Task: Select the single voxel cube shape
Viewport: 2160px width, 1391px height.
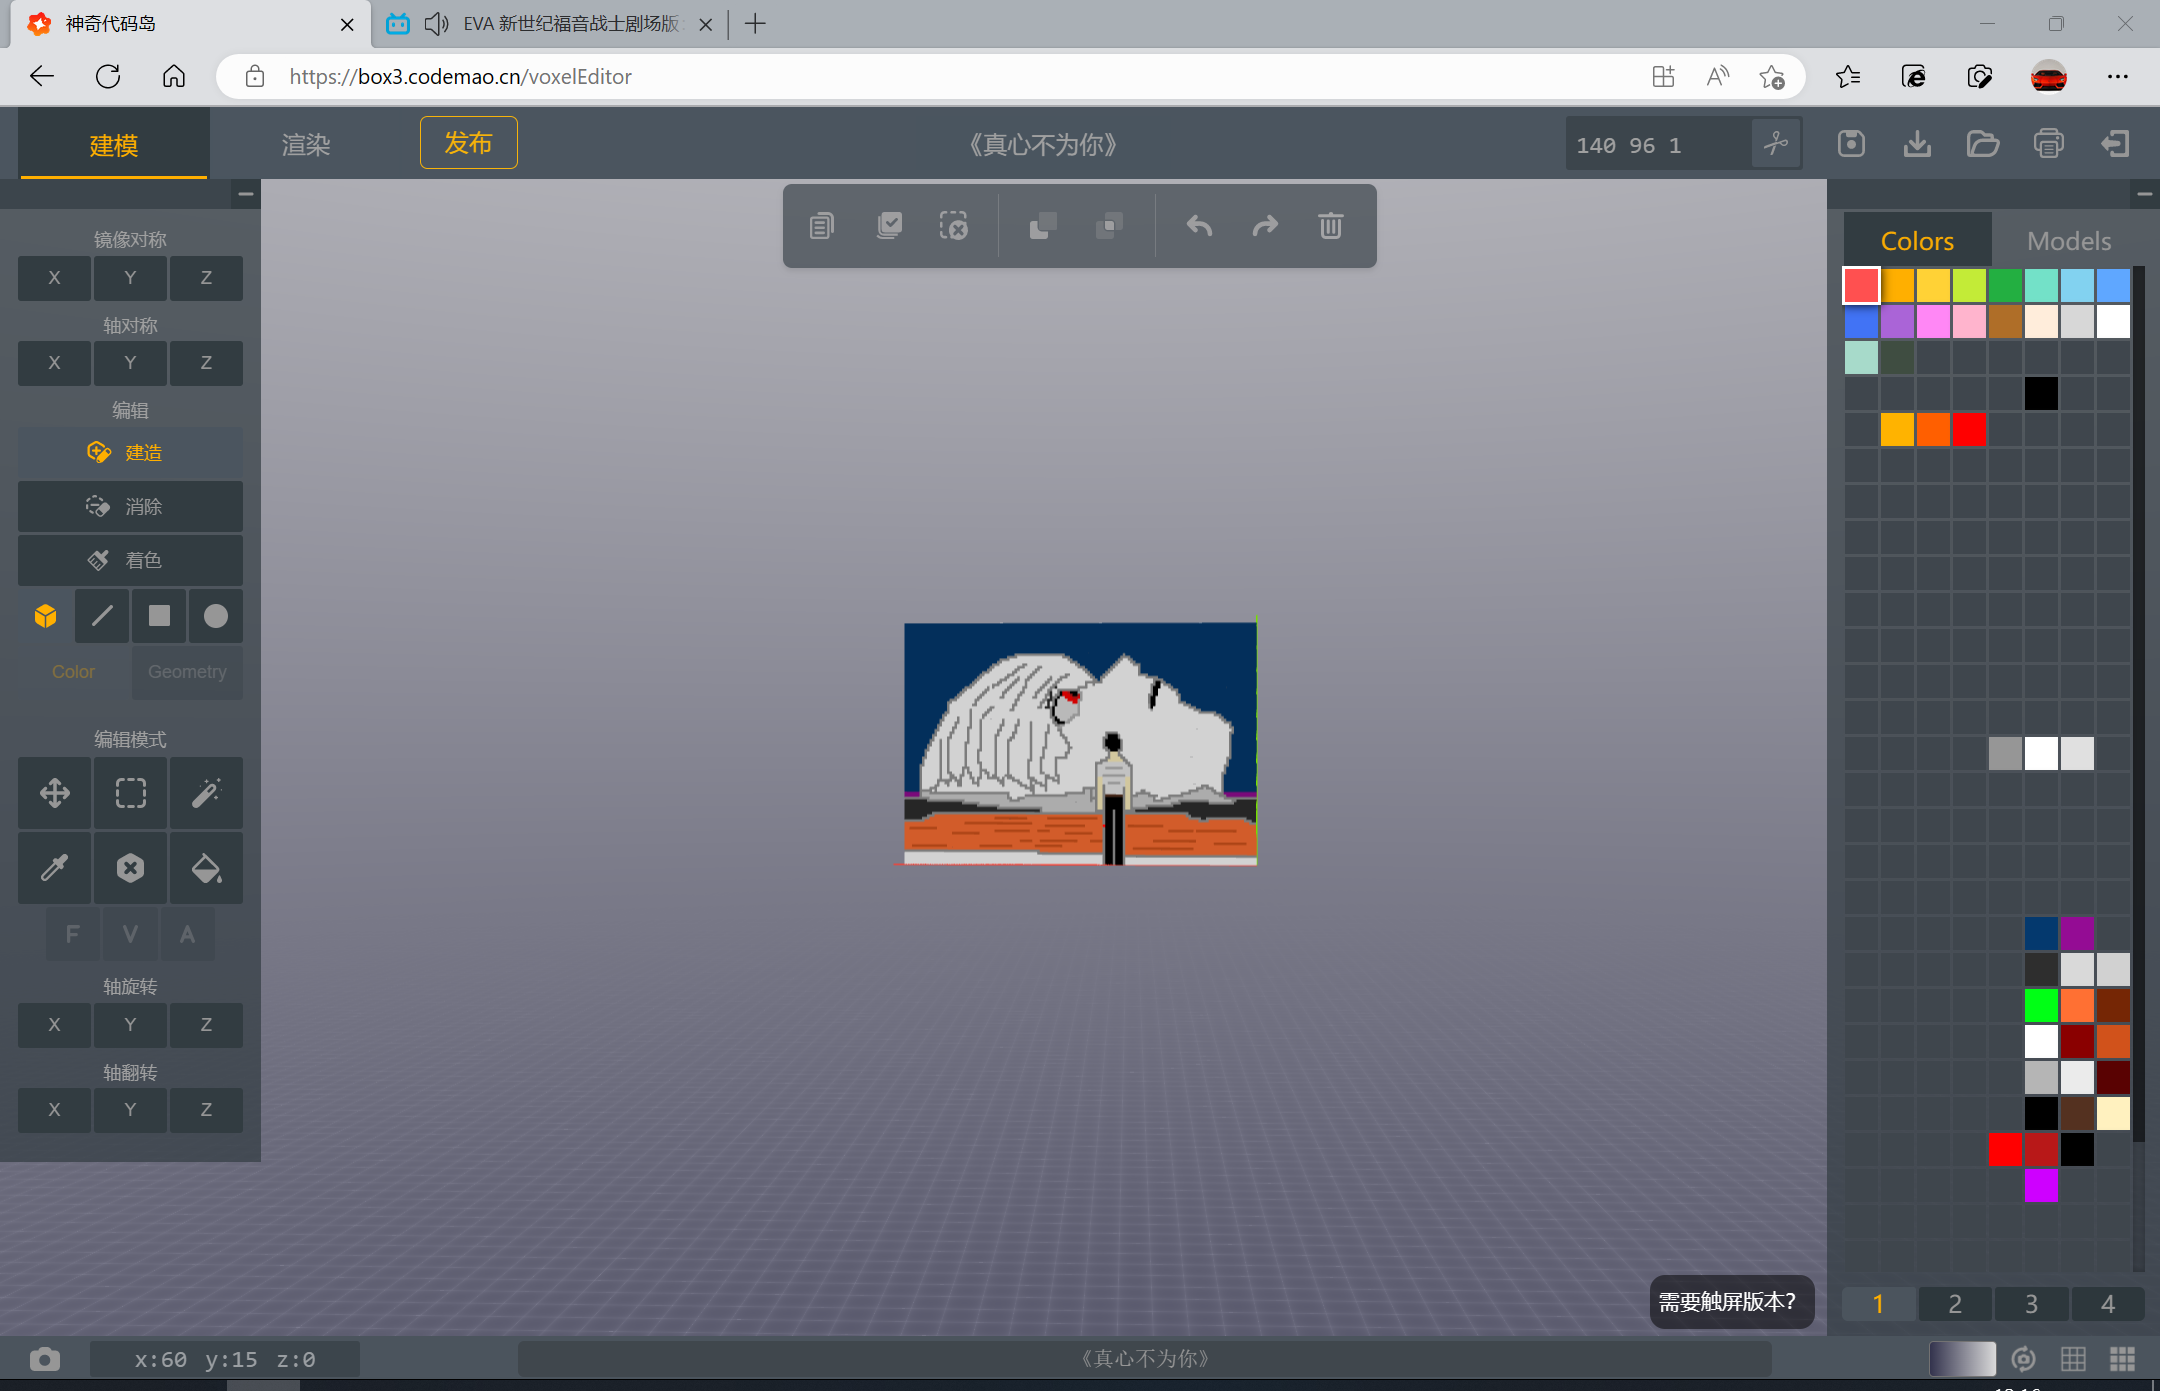Action: coord(46,616)
